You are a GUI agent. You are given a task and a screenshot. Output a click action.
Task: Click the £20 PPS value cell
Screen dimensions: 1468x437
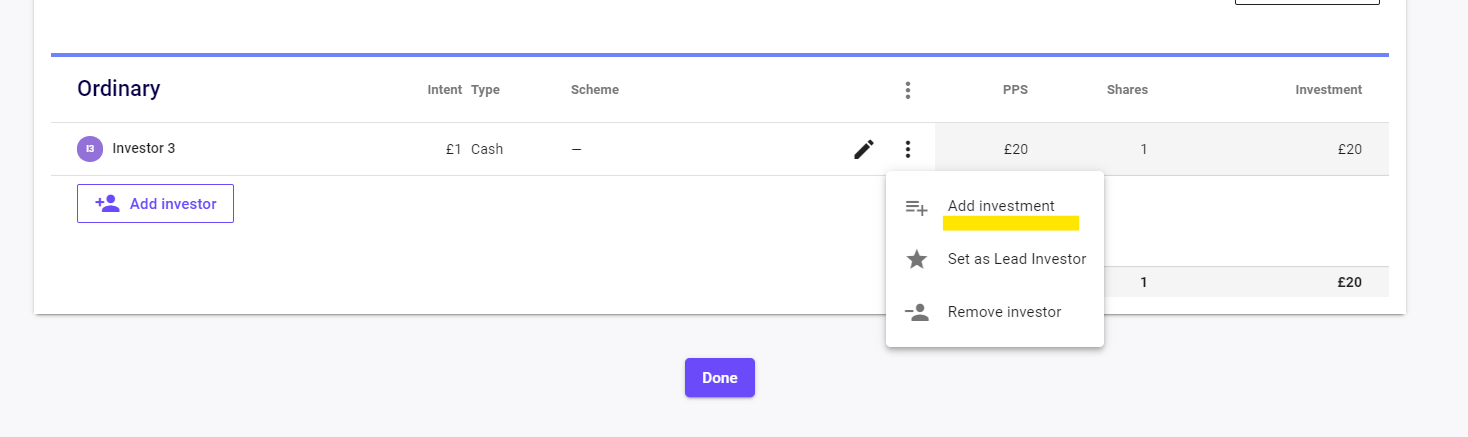click(x=1015, y=149)
